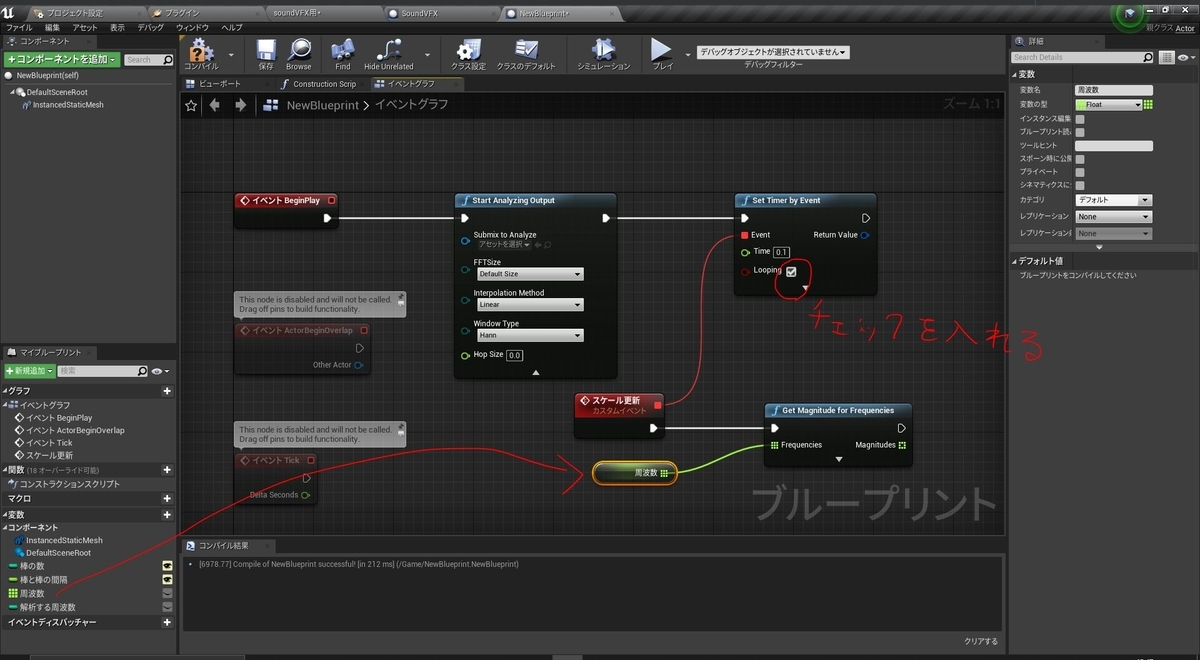Image resolution: width=1200 pixels, height=660 pixels.
Task: Enable シネマティクス checkbox
Action: pos(1080,185)
